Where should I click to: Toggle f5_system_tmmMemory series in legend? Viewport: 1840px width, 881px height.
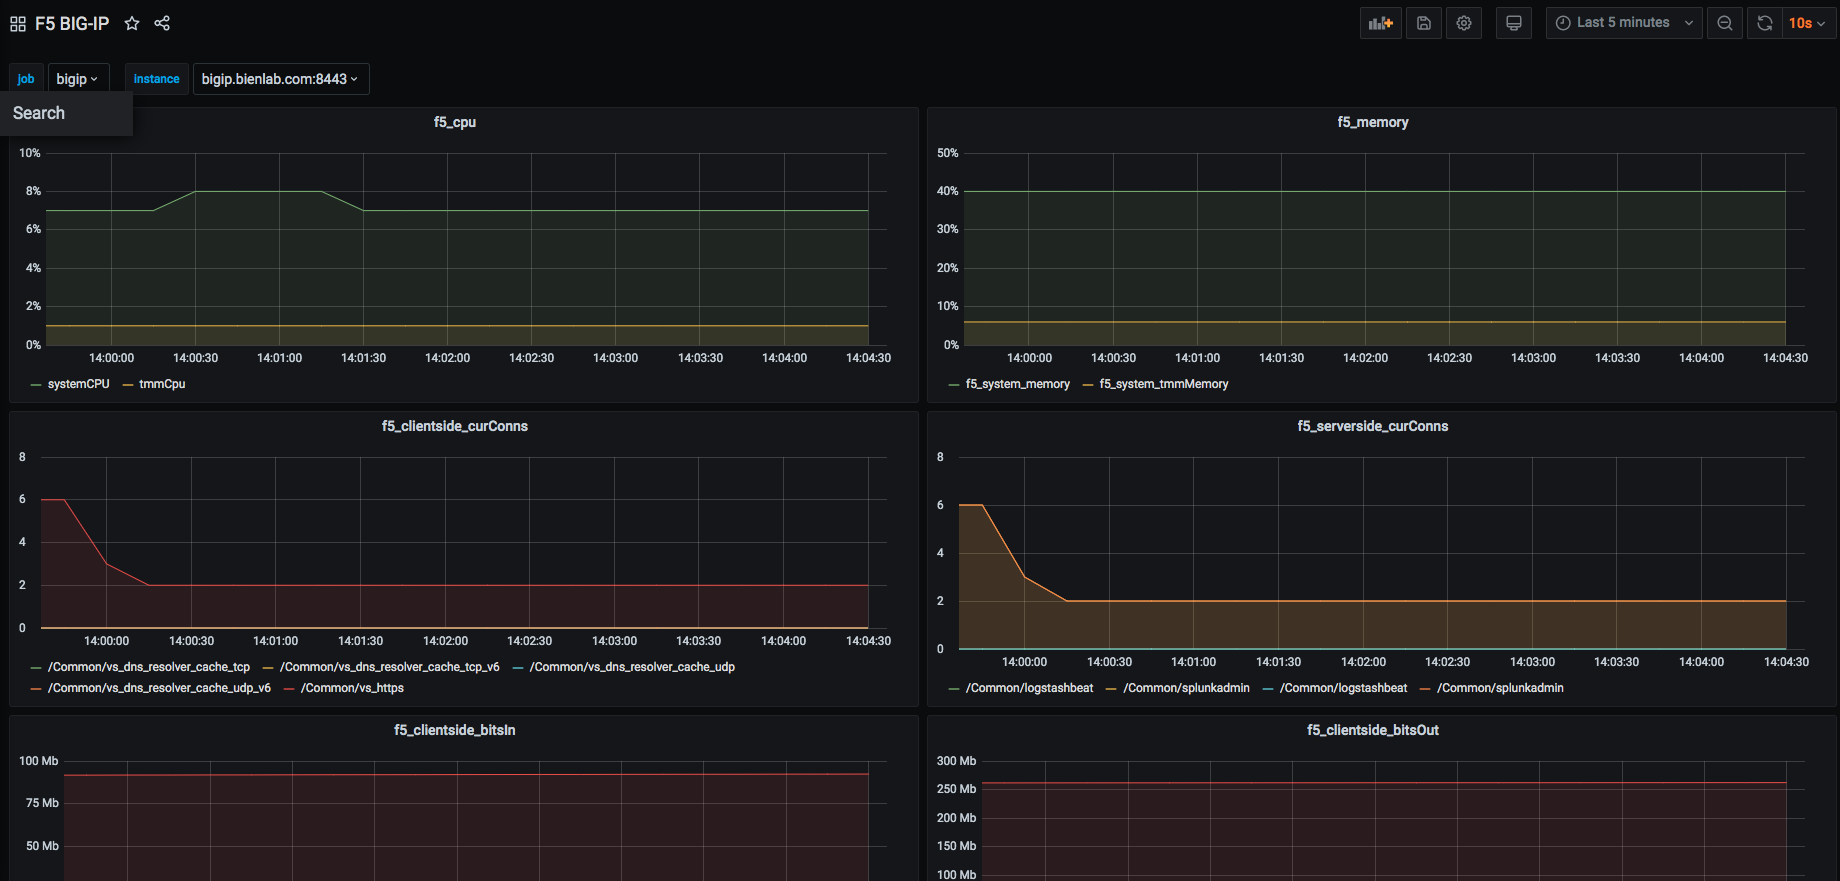pos(1163,384)
